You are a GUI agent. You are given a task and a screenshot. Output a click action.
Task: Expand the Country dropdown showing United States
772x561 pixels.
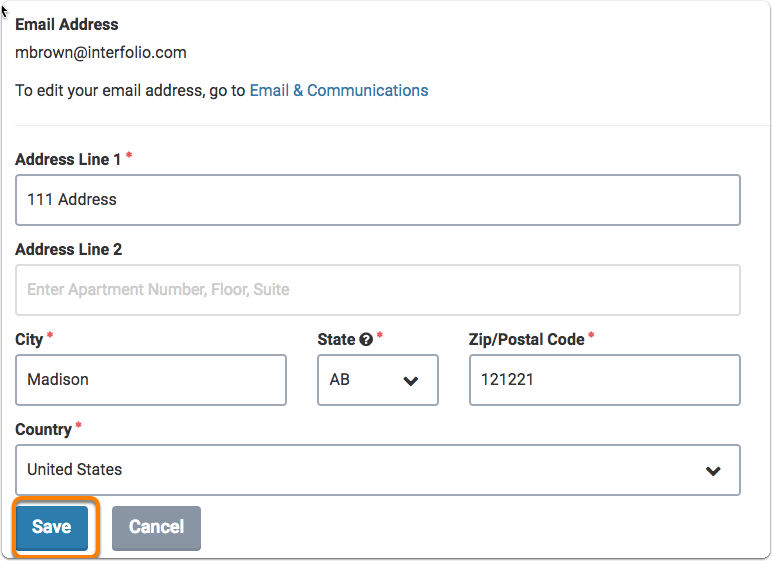tap(377, 470)
